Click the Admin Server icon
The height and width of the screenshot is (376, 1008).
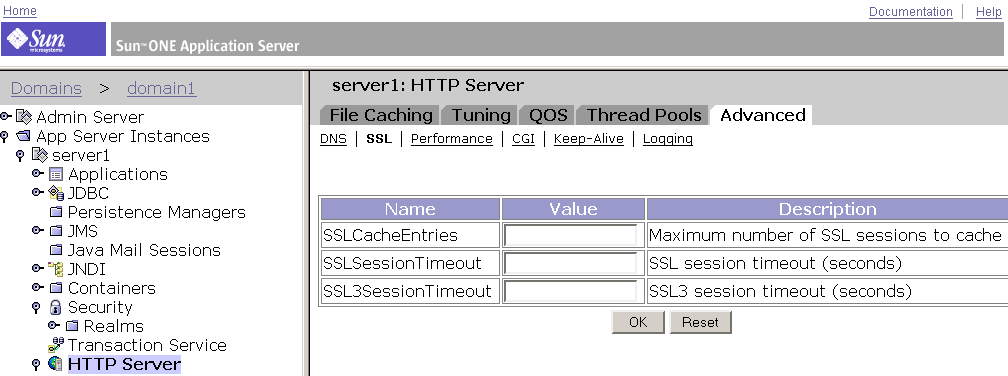tap(24, 117)
